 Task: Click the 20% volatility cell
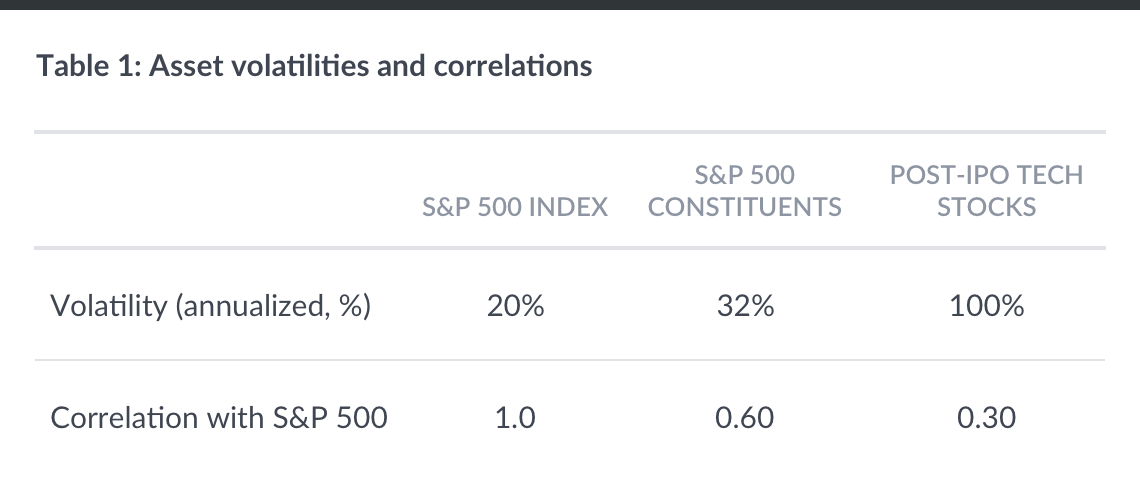pyautogui.click(x=515, y=306)
